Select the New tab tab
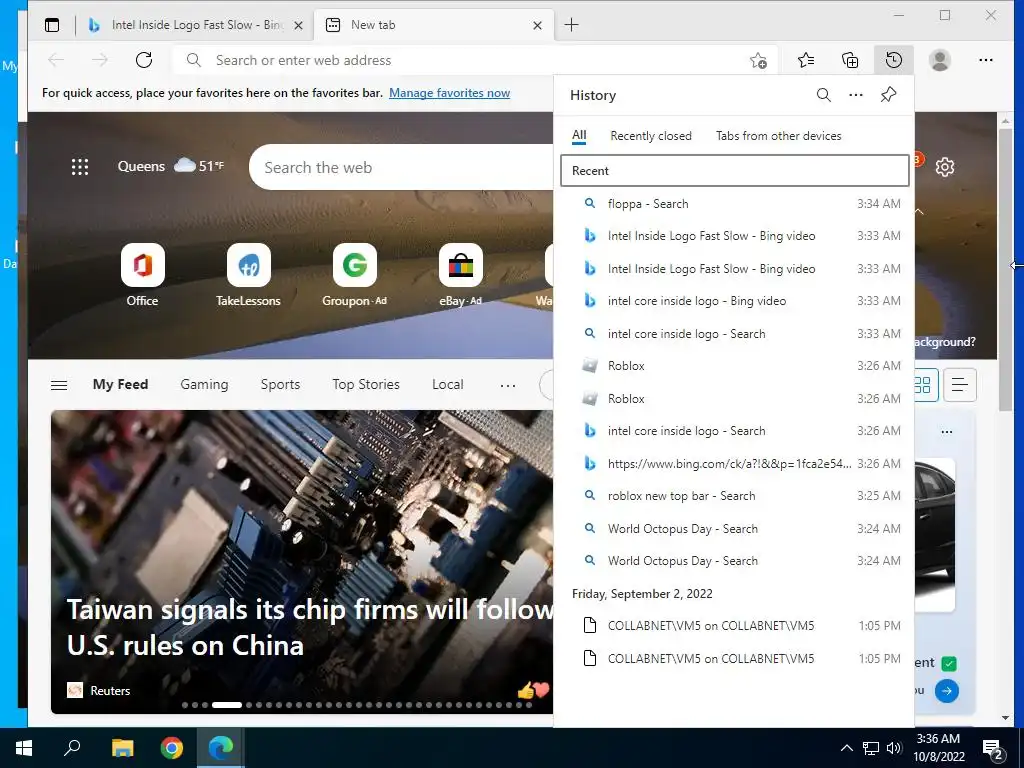 [x=432, y=25]
